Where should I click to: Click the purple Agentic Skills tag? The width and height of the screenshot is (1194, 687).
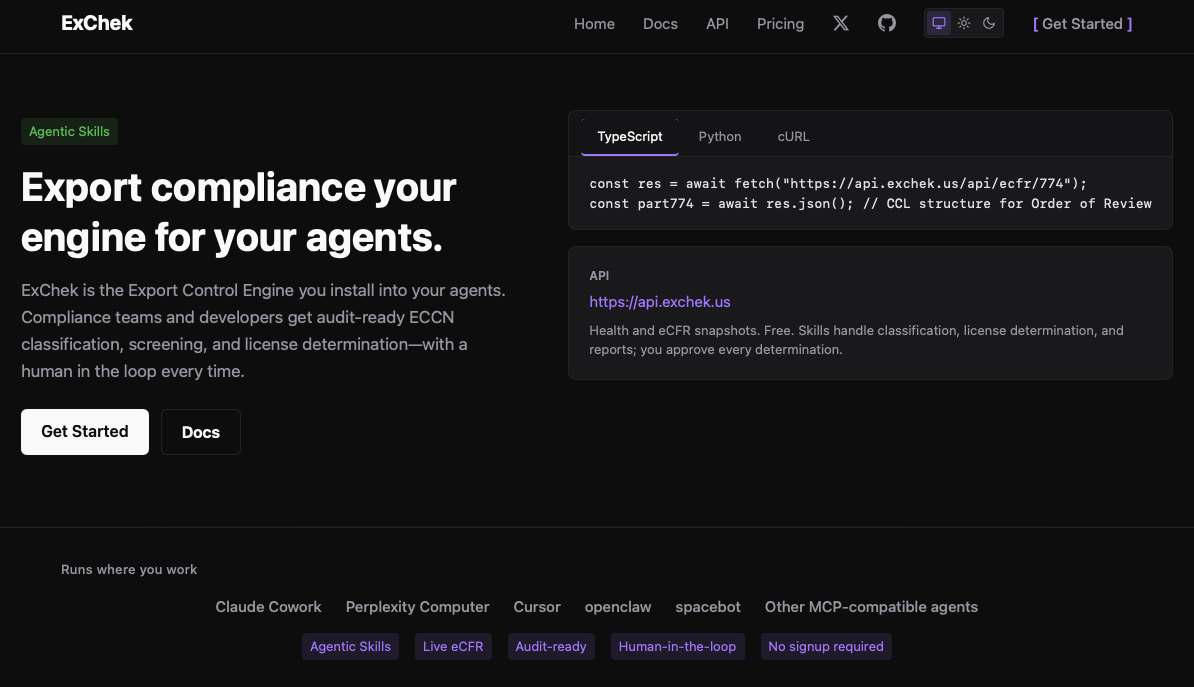350,647
